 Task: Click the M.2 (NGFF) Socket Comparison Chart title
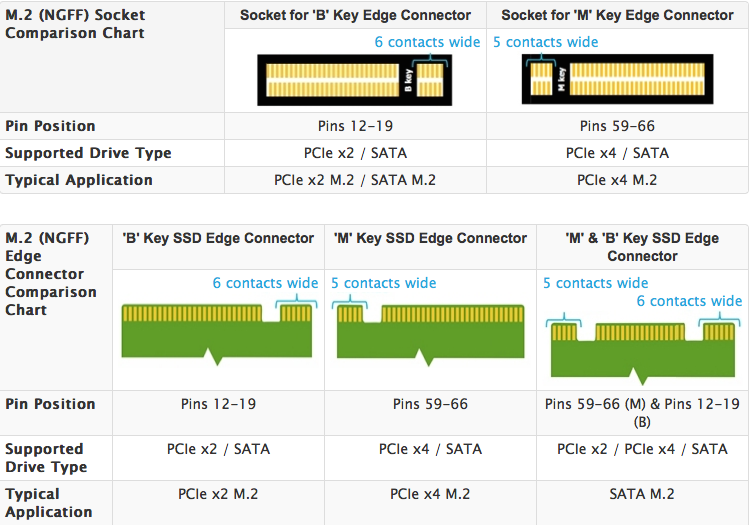[x=75, y=24]
